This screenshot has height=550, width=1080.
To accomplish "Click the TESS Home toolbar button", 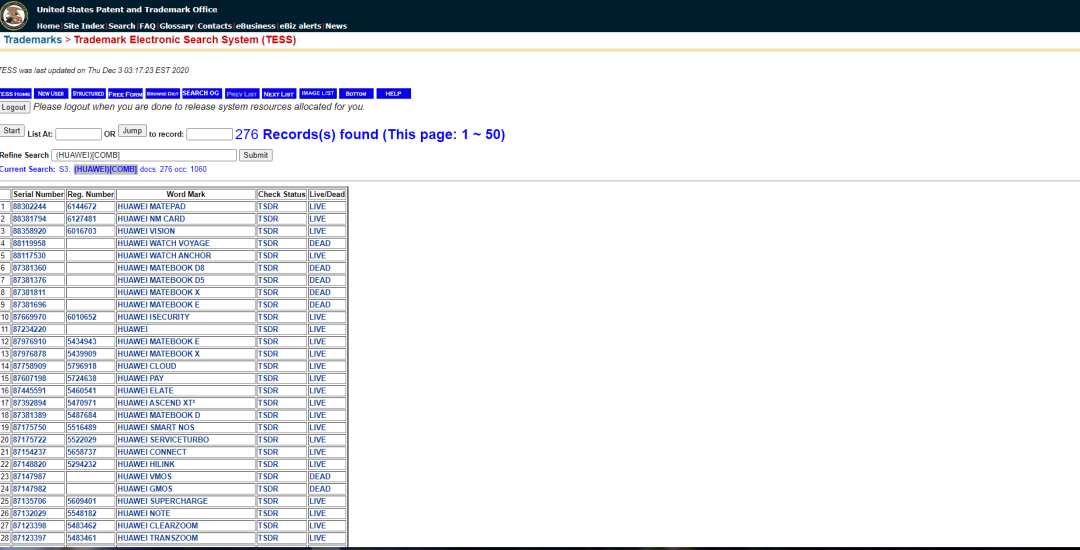I will coord(15,94).
